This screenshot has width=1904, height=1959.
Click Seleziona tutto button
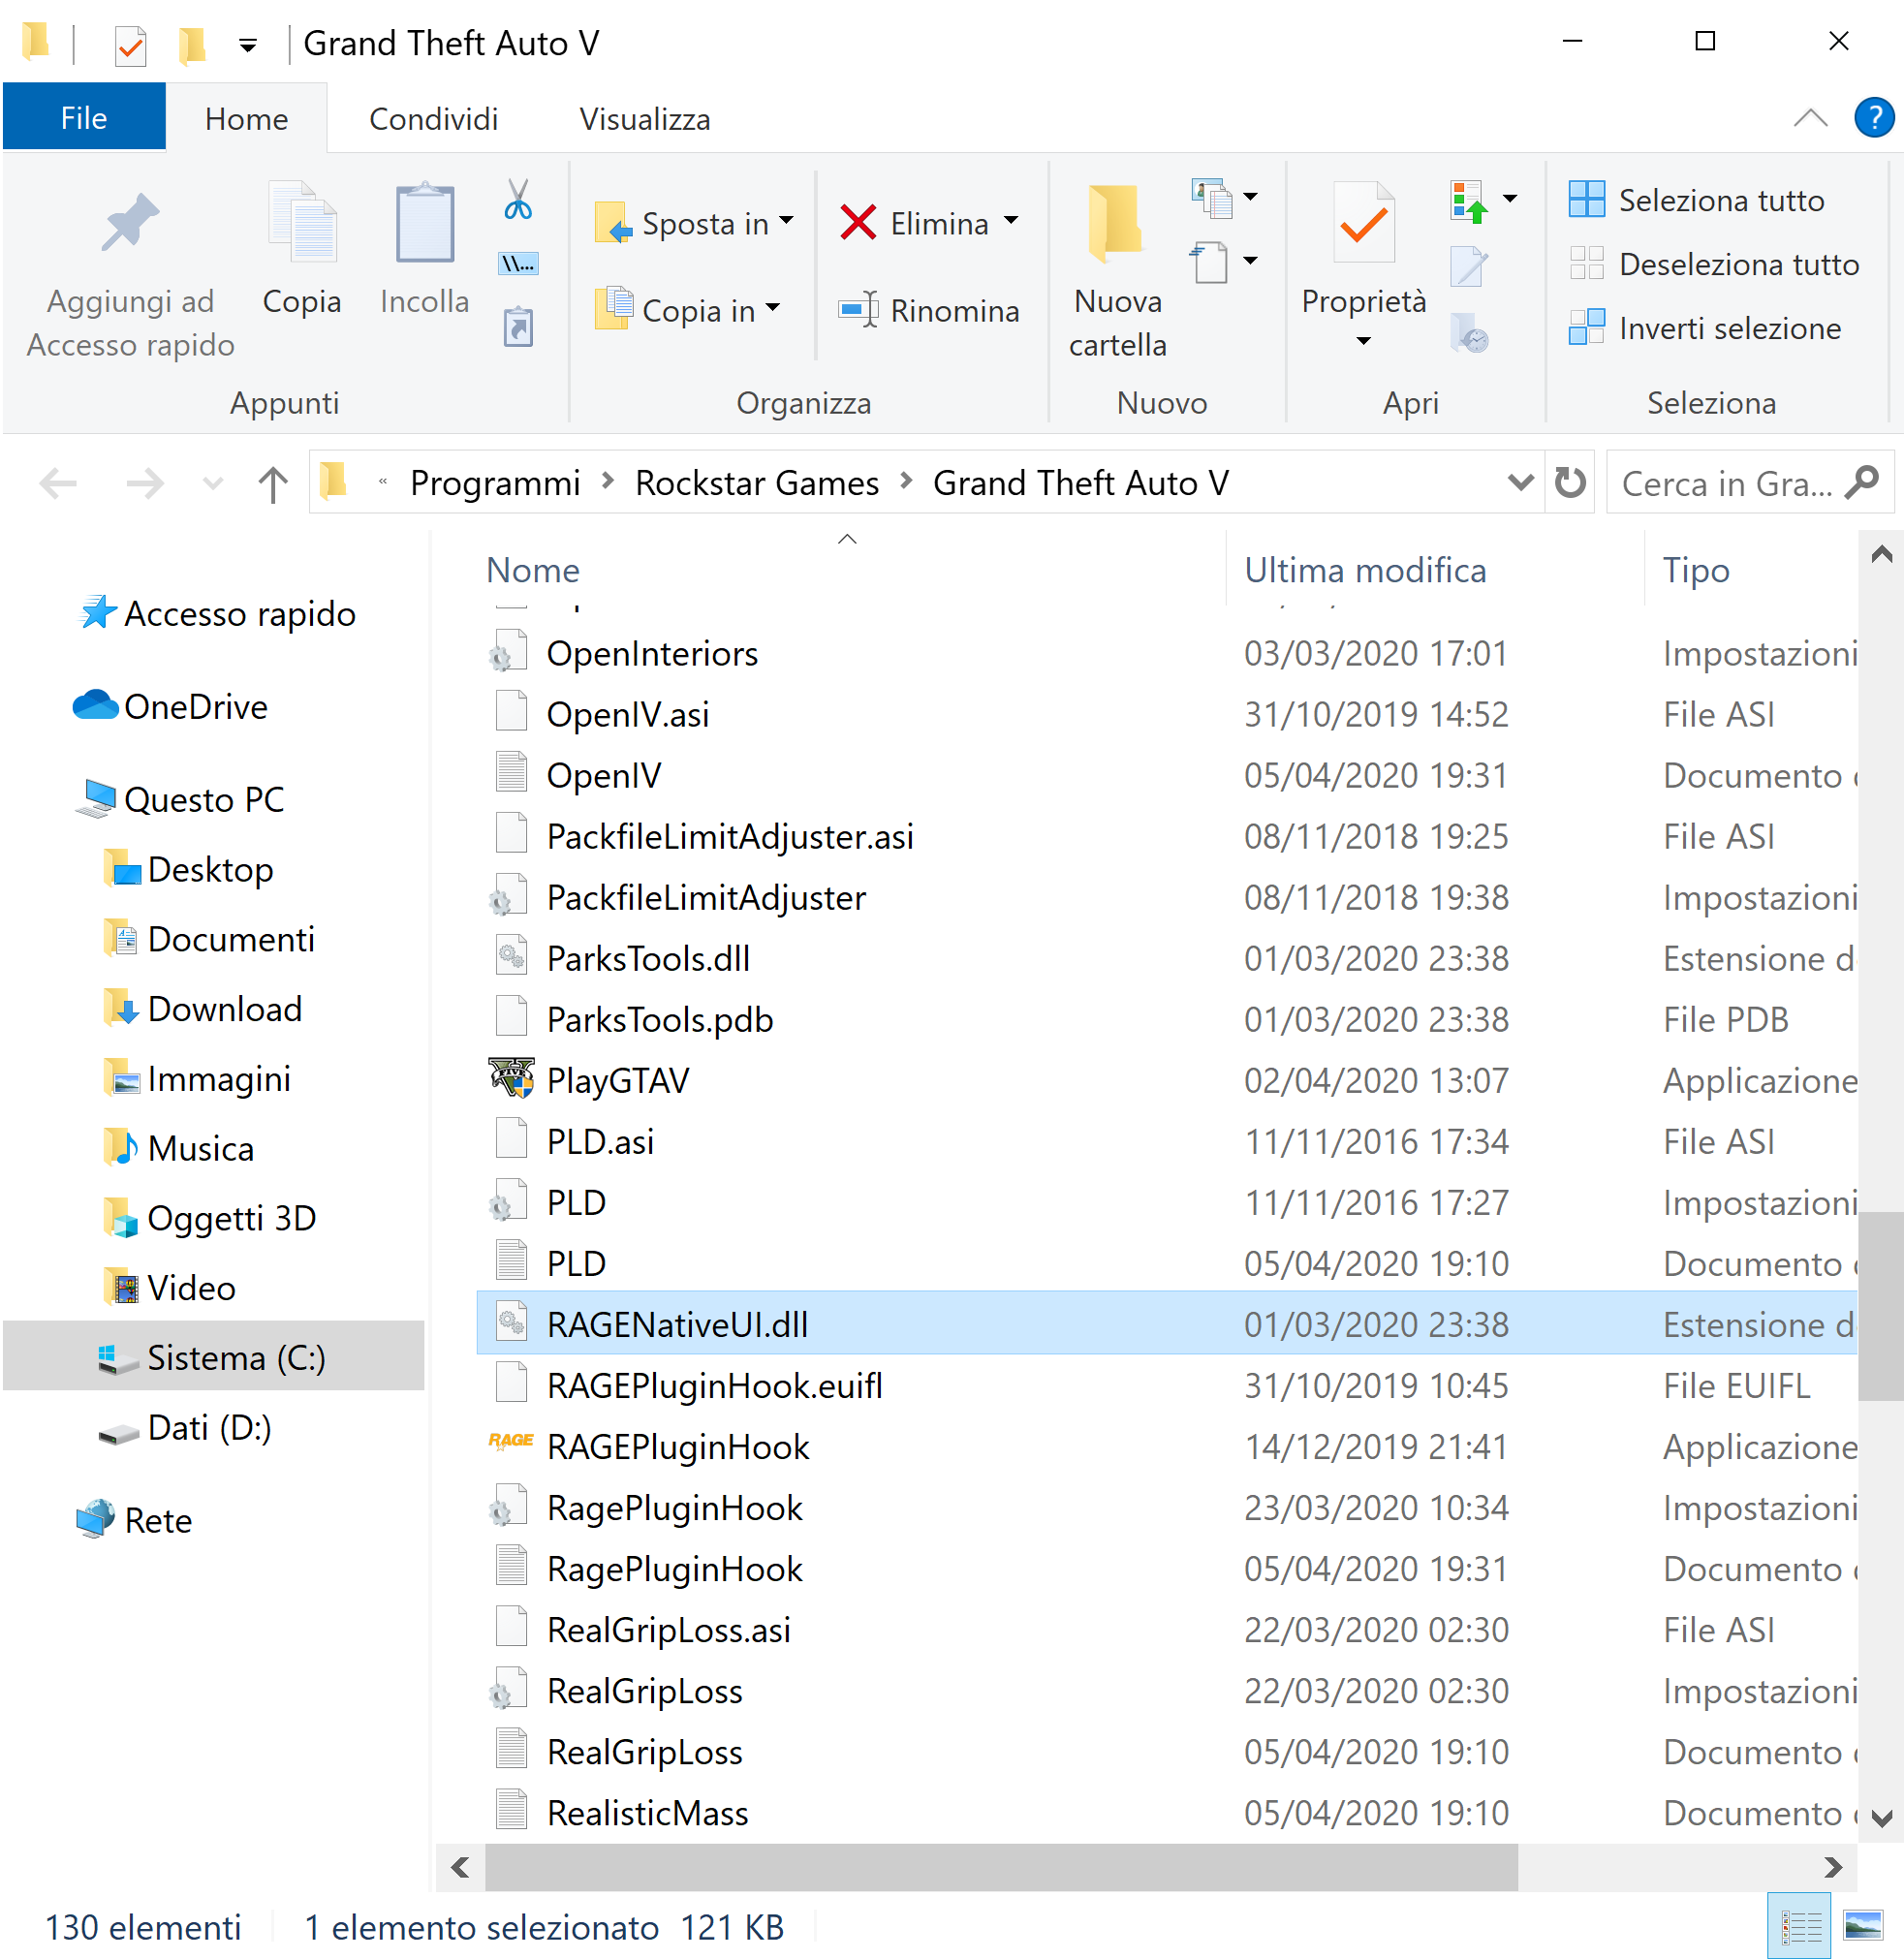pyautogui.click(x=1720, y=200)
